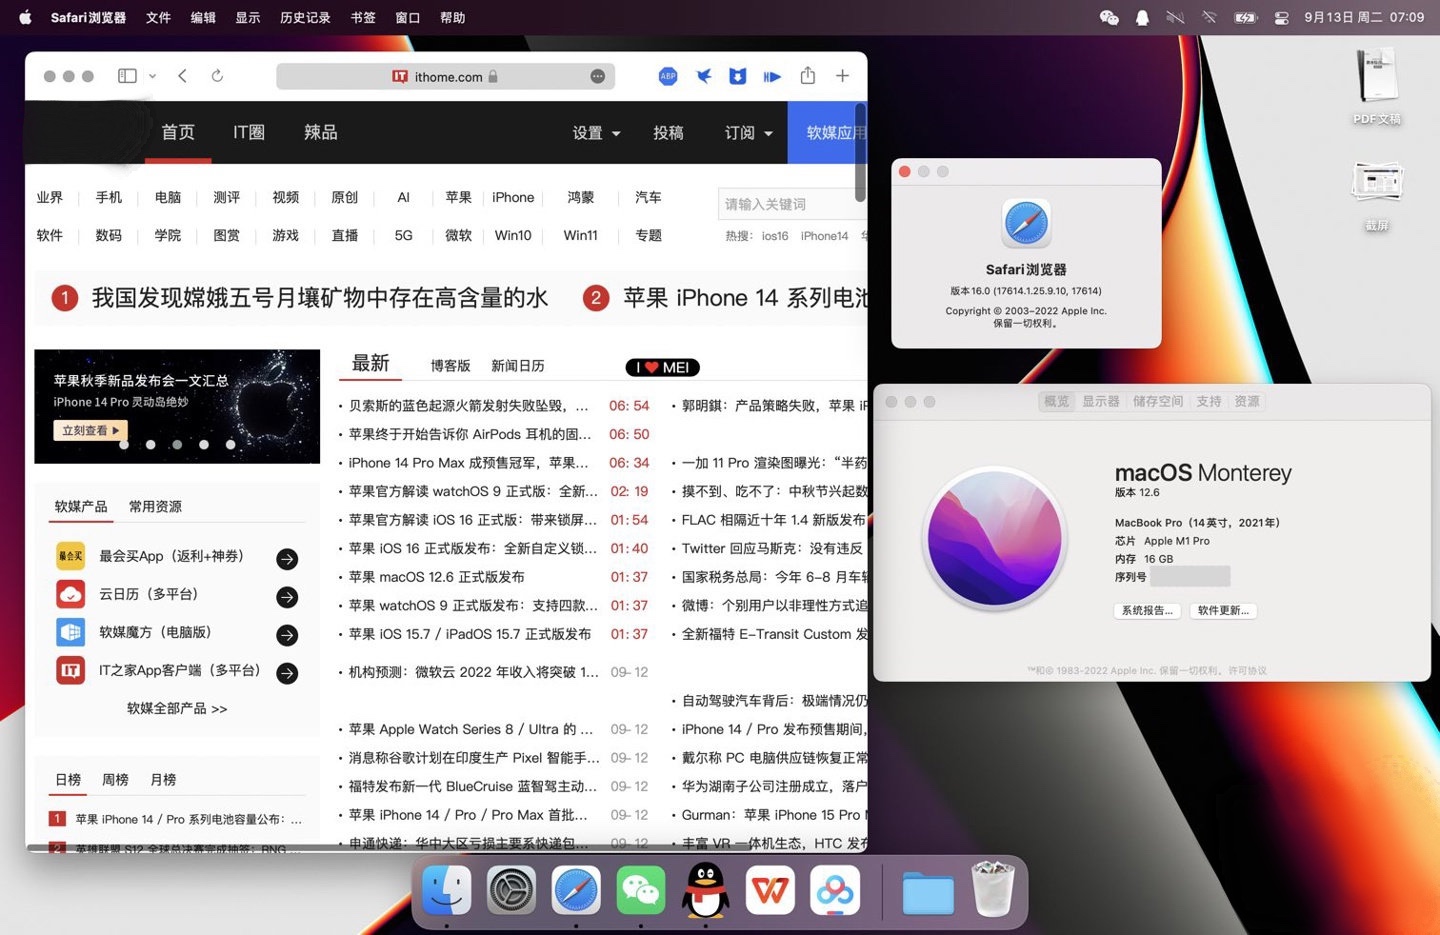Open the iPhone category link
The image size is (1440, 935).
tap(513, 198)
